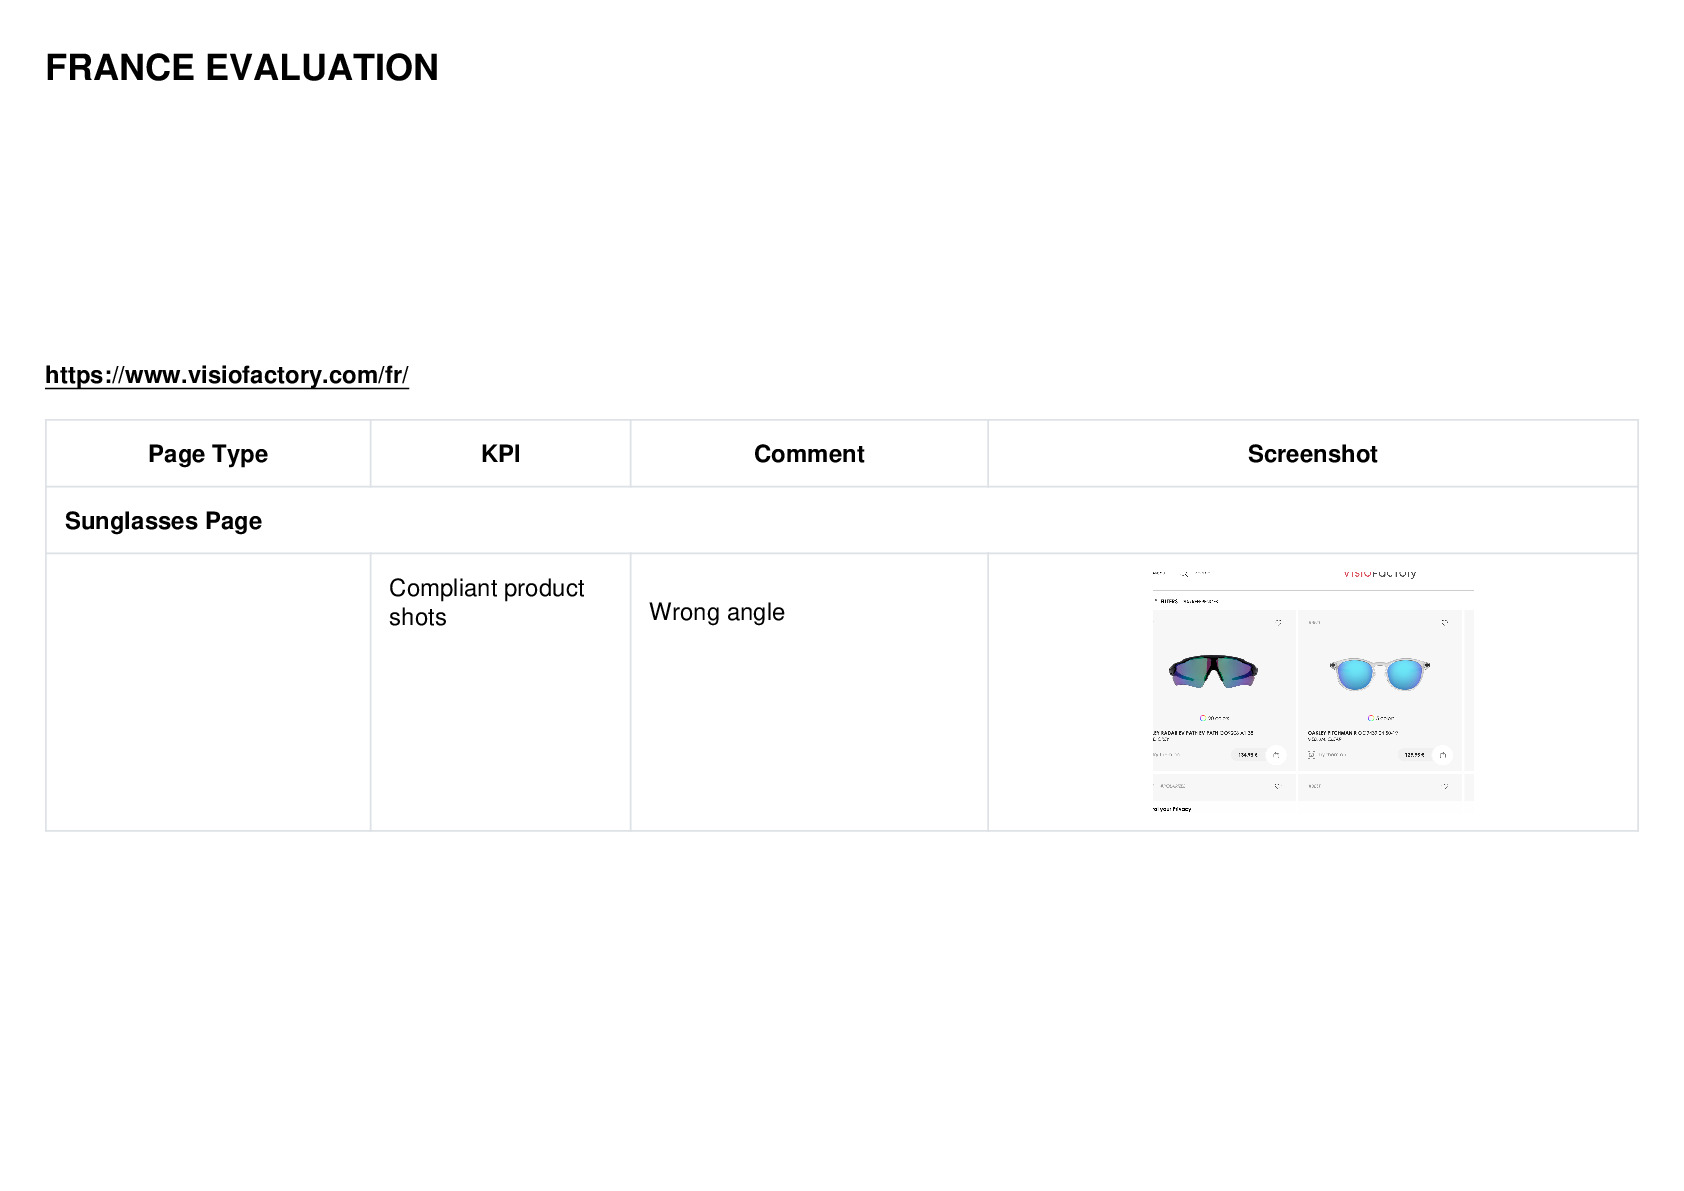Viewport: 1684px width, 1191px height.
Task: Open the blue-lens Oakley Pitchman product image
Action: point(1380,674)
